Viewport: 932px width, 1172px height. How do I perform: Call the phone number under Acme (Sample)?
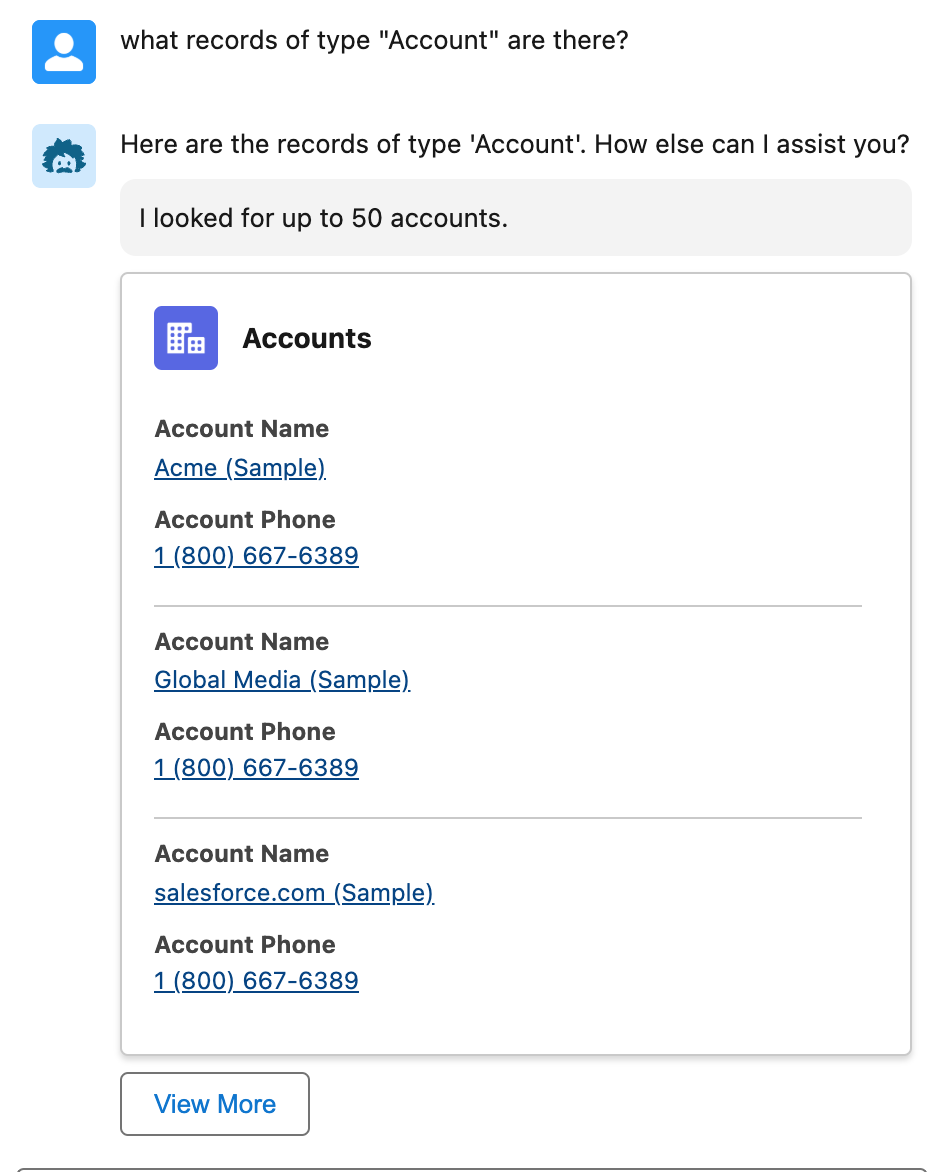[x=256, y=556]
